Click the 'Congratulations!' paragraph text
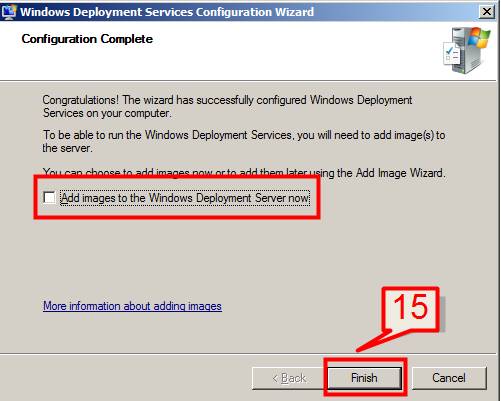Screen dimensions: 501x401 click(227, 106)
